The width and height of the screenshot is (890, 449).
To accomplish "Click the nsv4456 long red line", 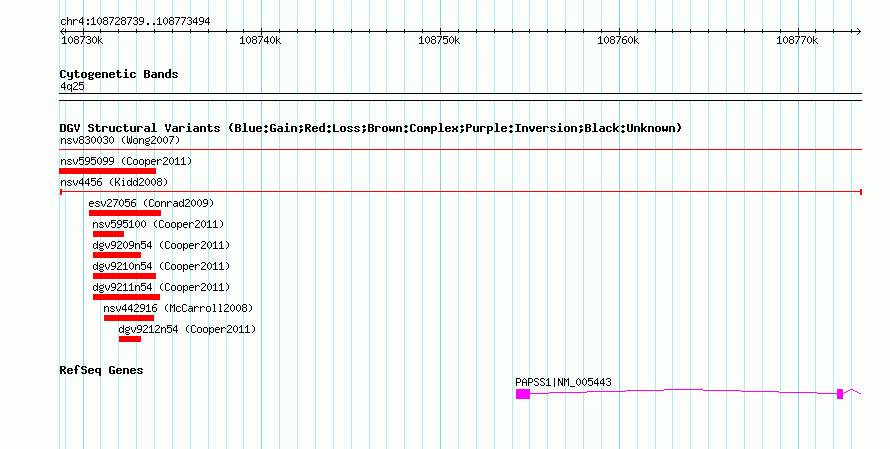I will click(x=460, y=192).
